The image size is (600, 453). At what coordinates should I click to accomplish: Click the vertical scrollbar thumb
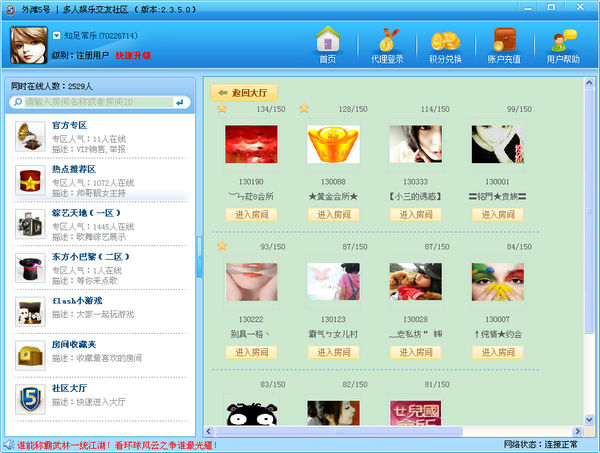pyautogui.click(x=589, y=211)
